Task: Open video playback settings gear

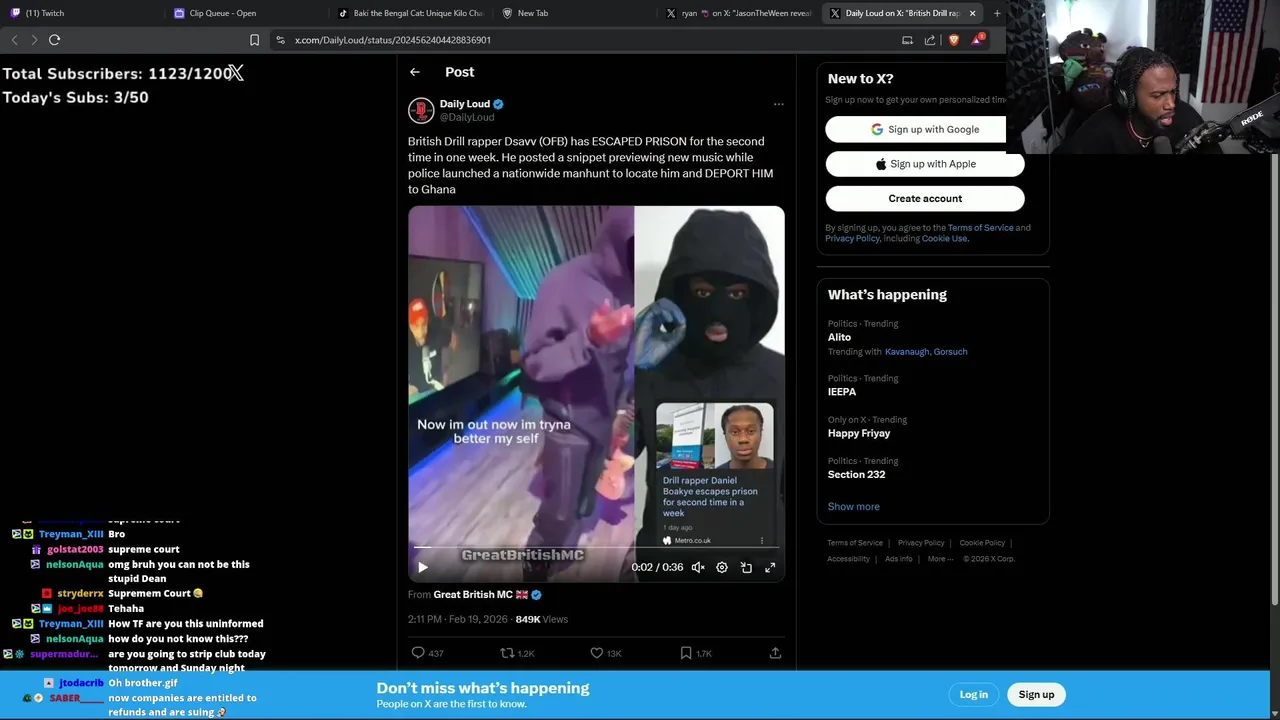Action: pyautogui.click(x=722, y=567)
